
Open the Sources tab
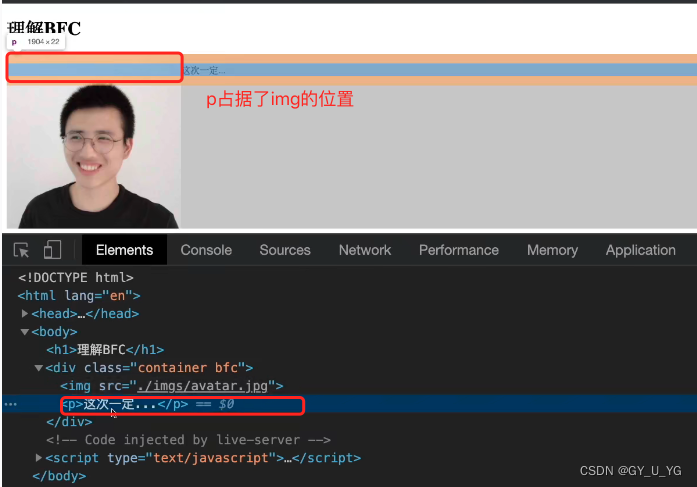pyautogui.click(x=285, y=250)
